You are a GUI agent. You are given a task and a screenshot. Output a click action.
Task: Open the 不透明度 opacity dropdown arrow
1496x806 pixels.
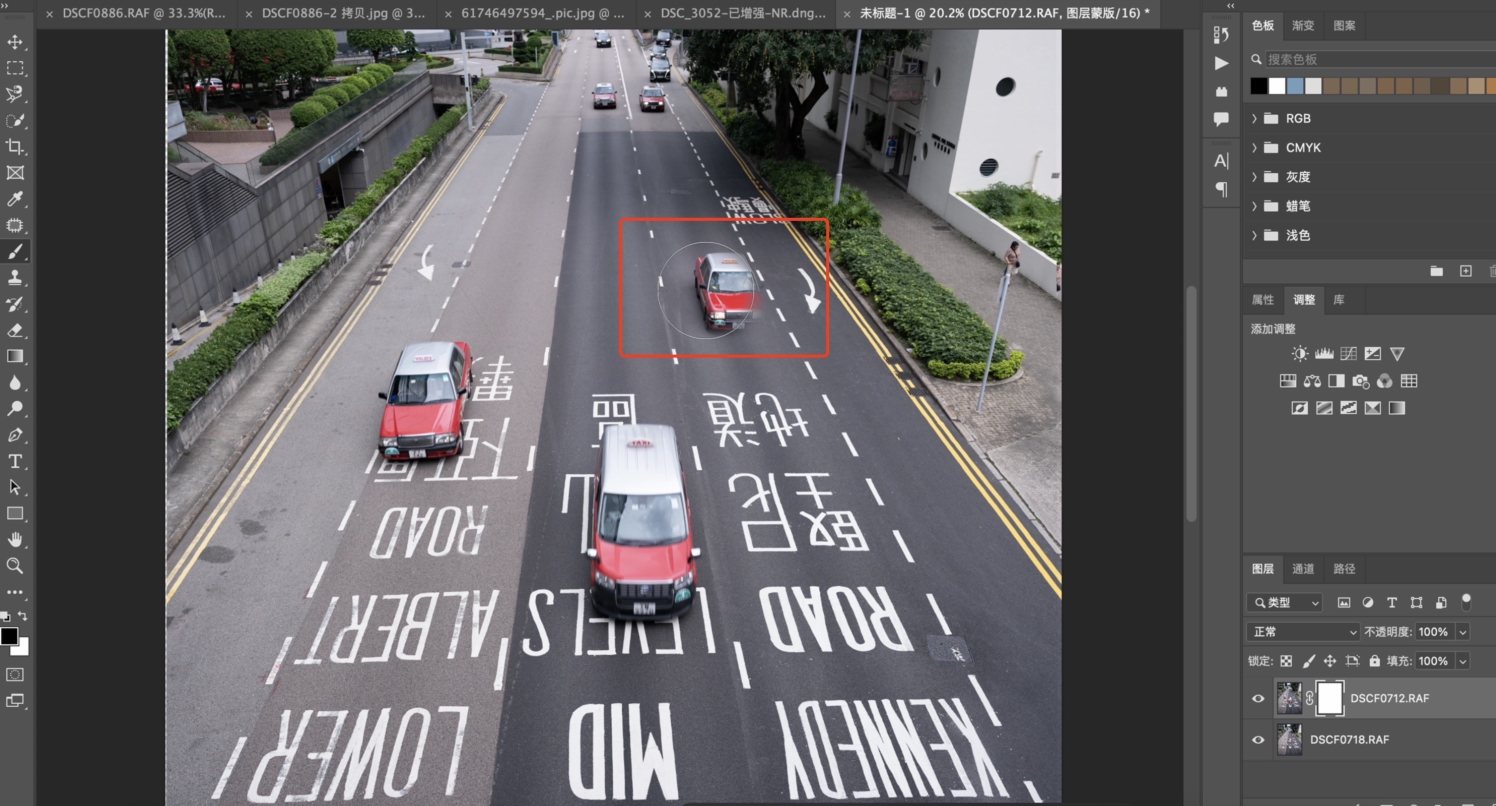pyautogui.click(x=1463, y=632)
